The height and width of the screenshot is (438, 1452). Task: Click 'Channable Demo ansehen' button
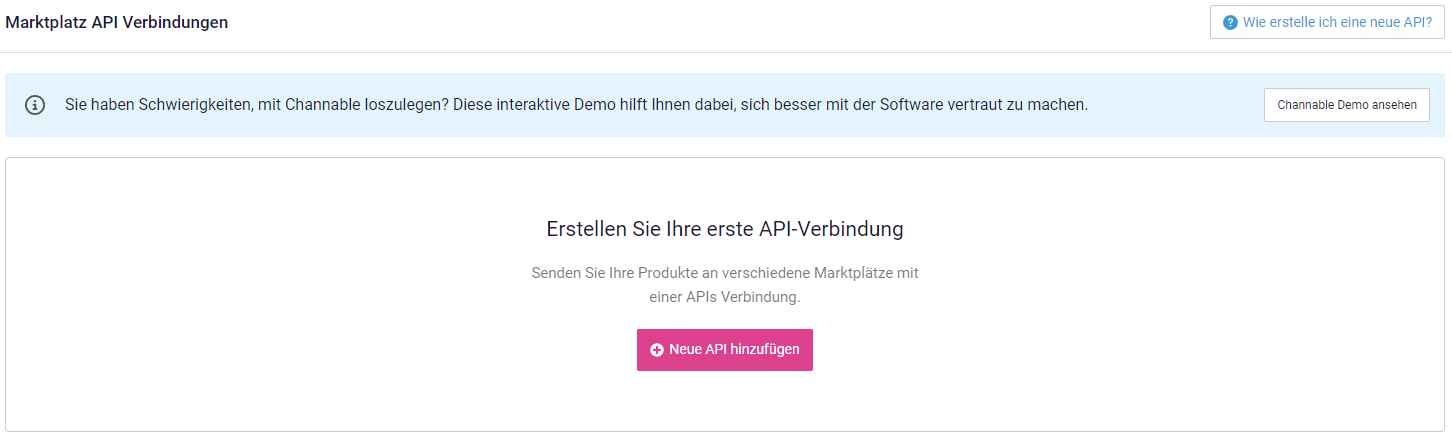[x=1347, y=105]
